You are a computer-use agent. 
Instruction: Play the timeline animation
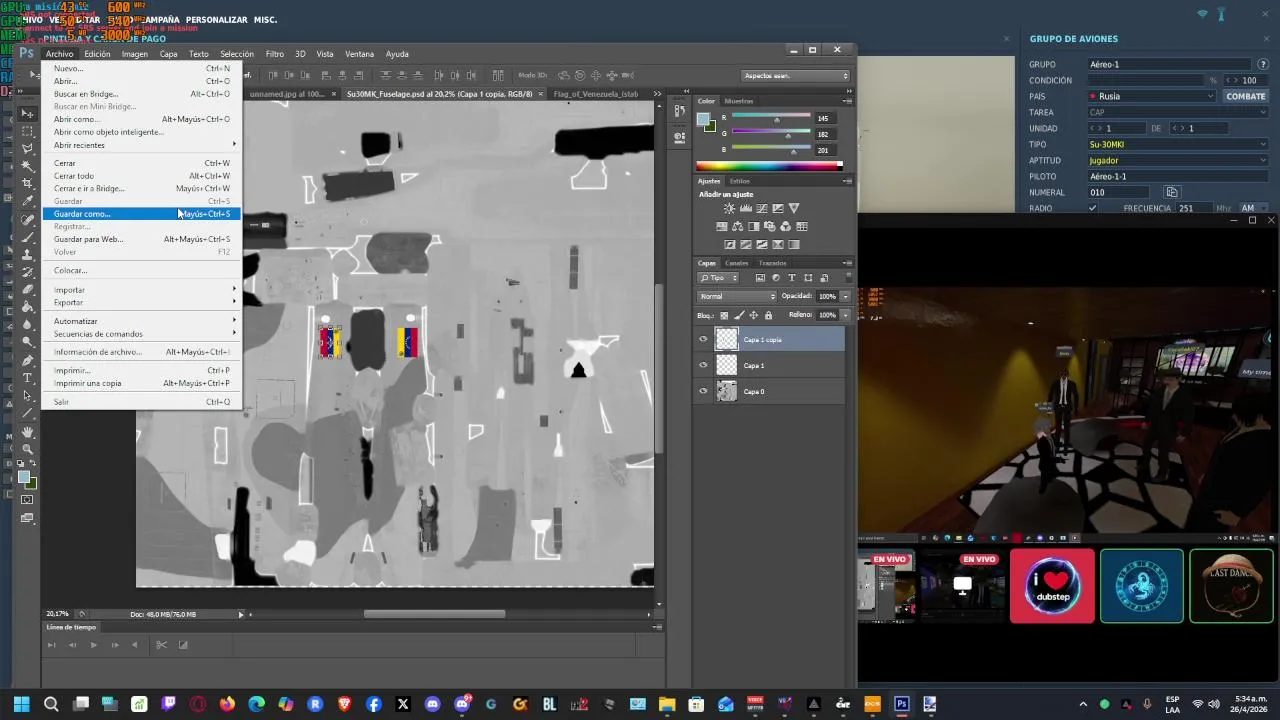[x=93, y=645]
